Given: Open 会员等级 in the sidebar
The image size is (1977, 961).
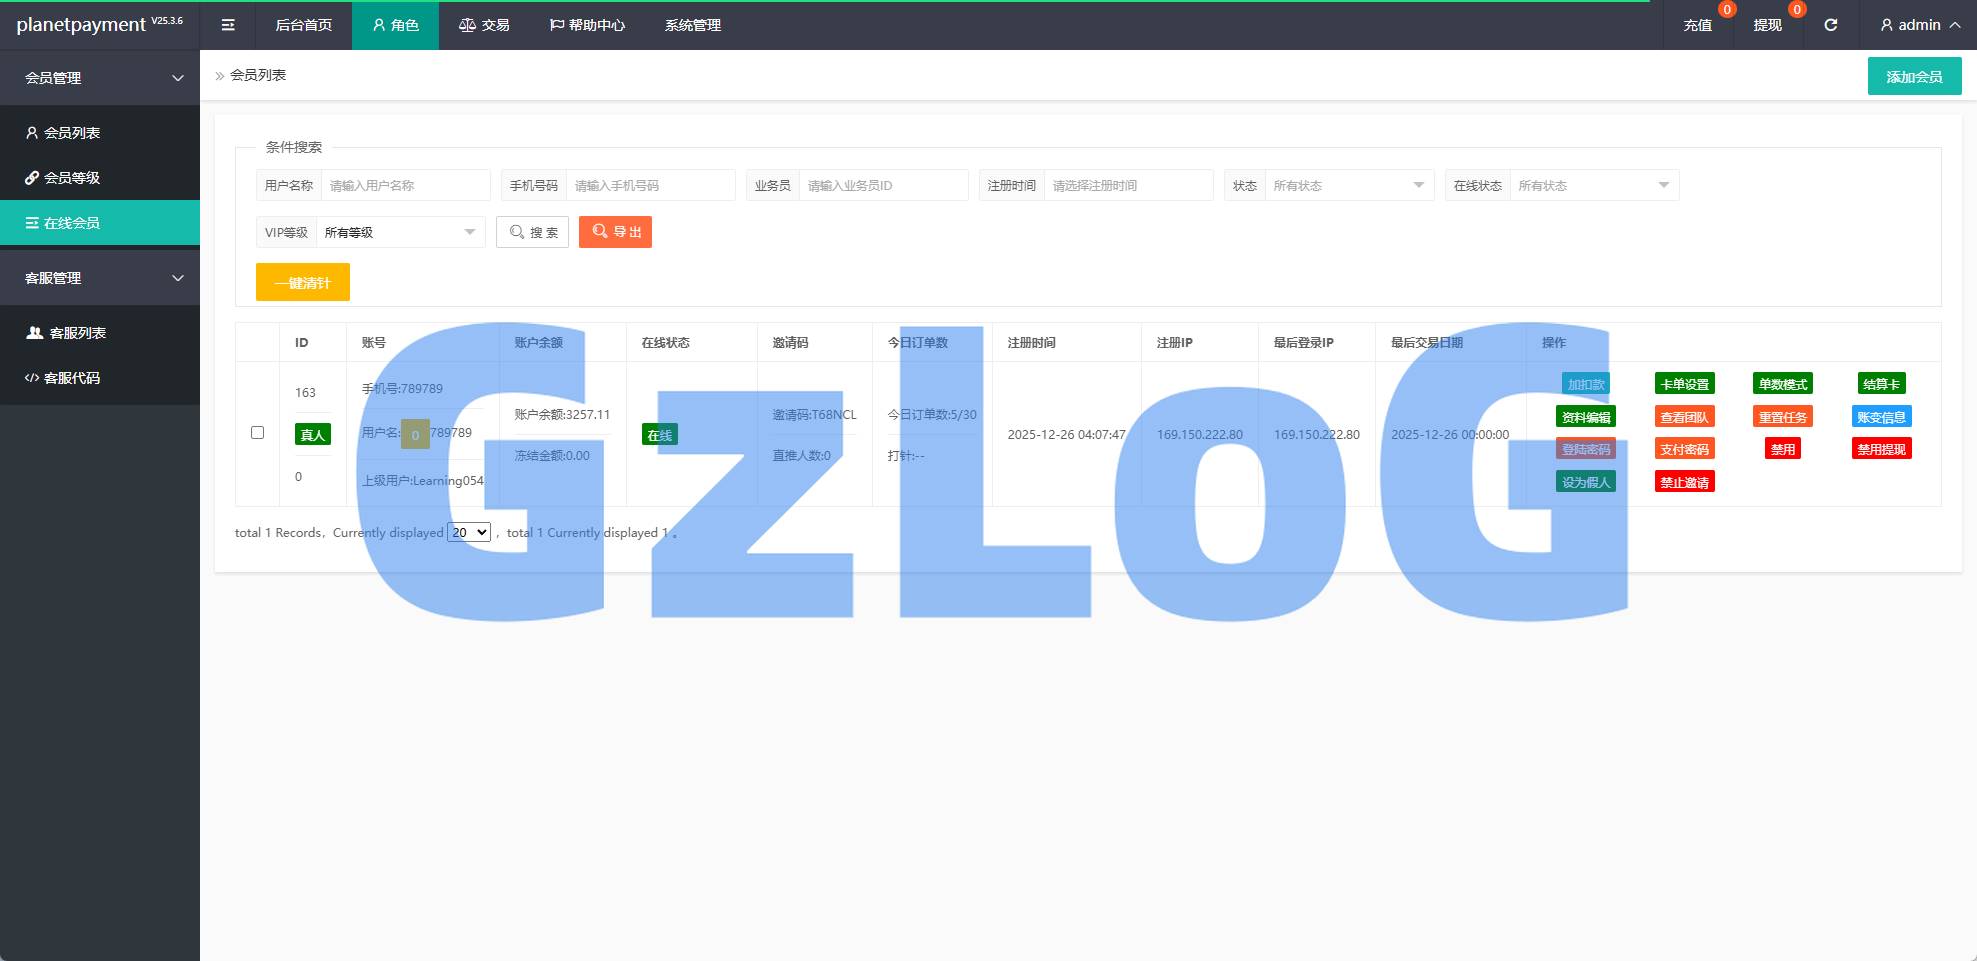Looking at the screenshot, I should (71, 178).
